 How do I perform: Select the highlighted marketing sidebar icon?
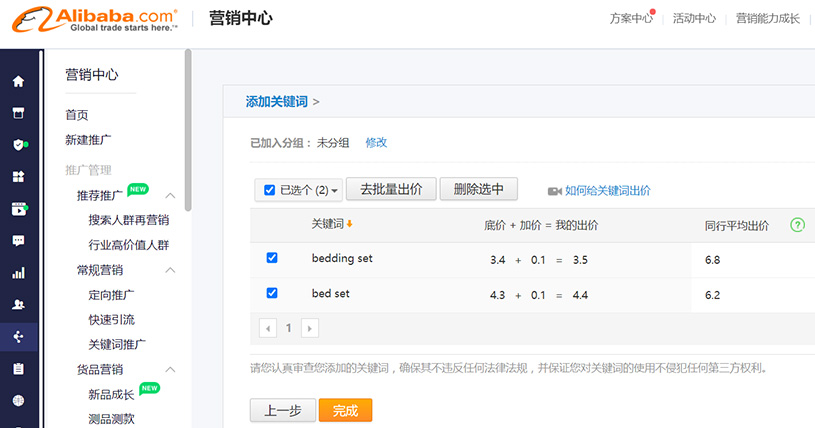(18, 337)
